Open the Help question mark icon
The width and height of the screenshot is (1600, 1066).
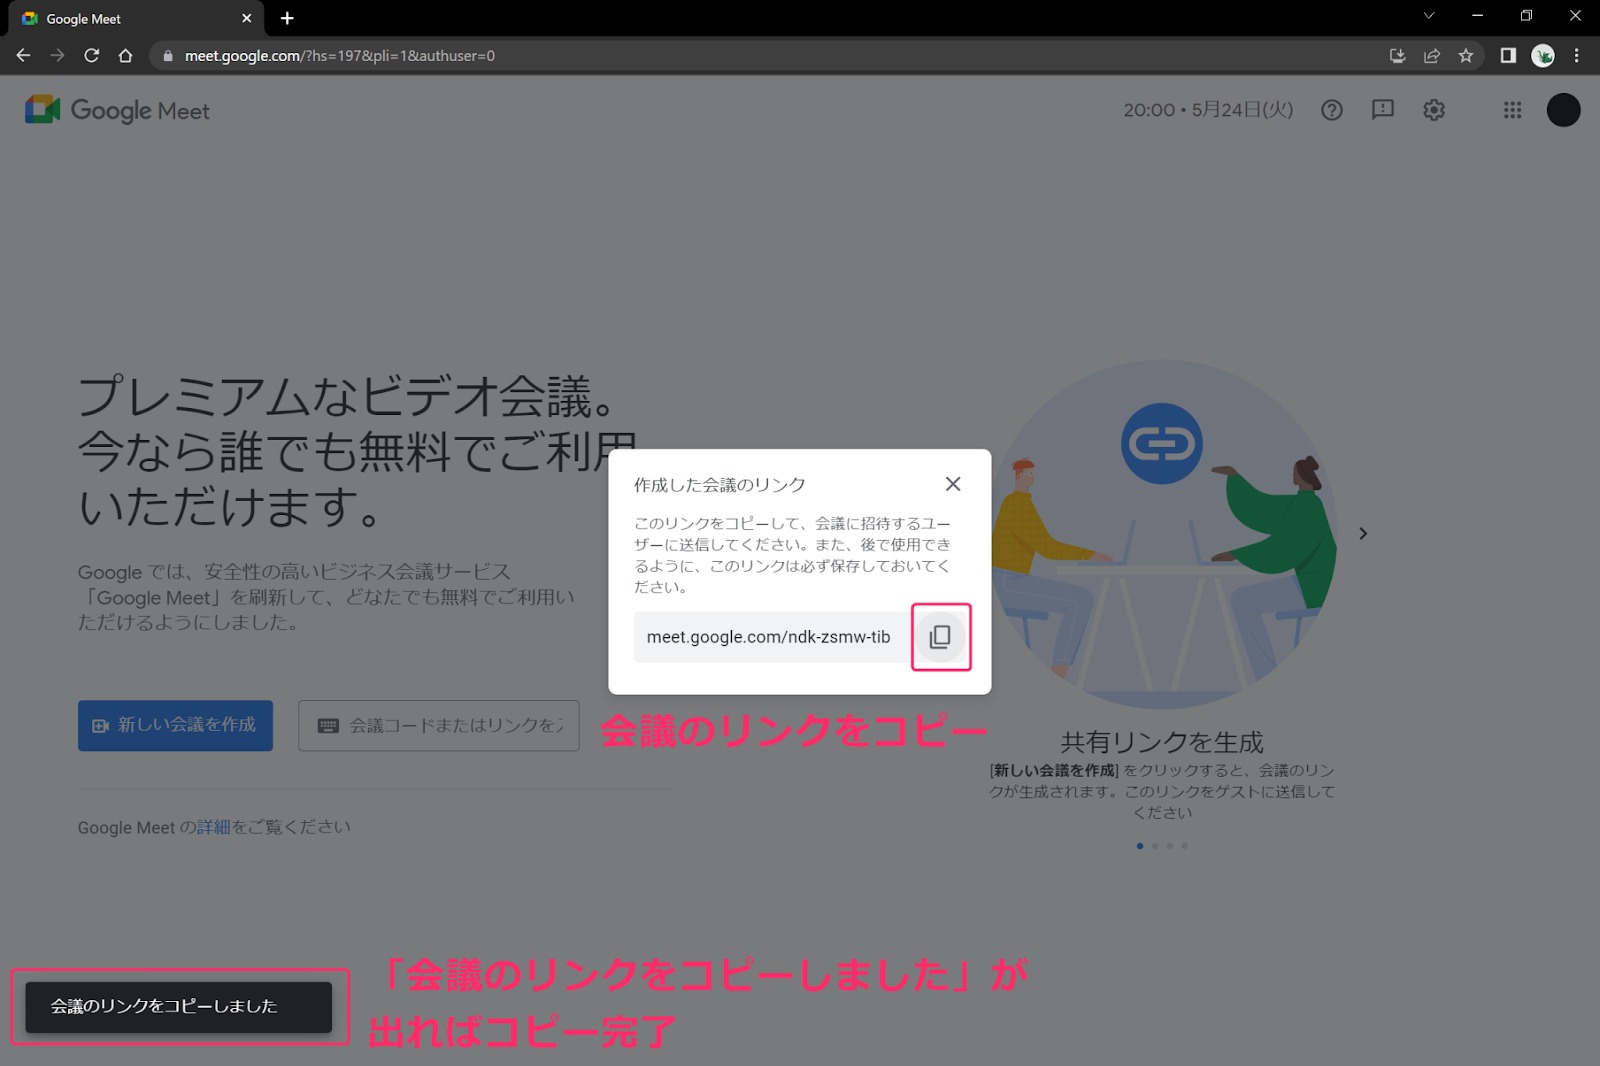click(x=1332, y=110)
